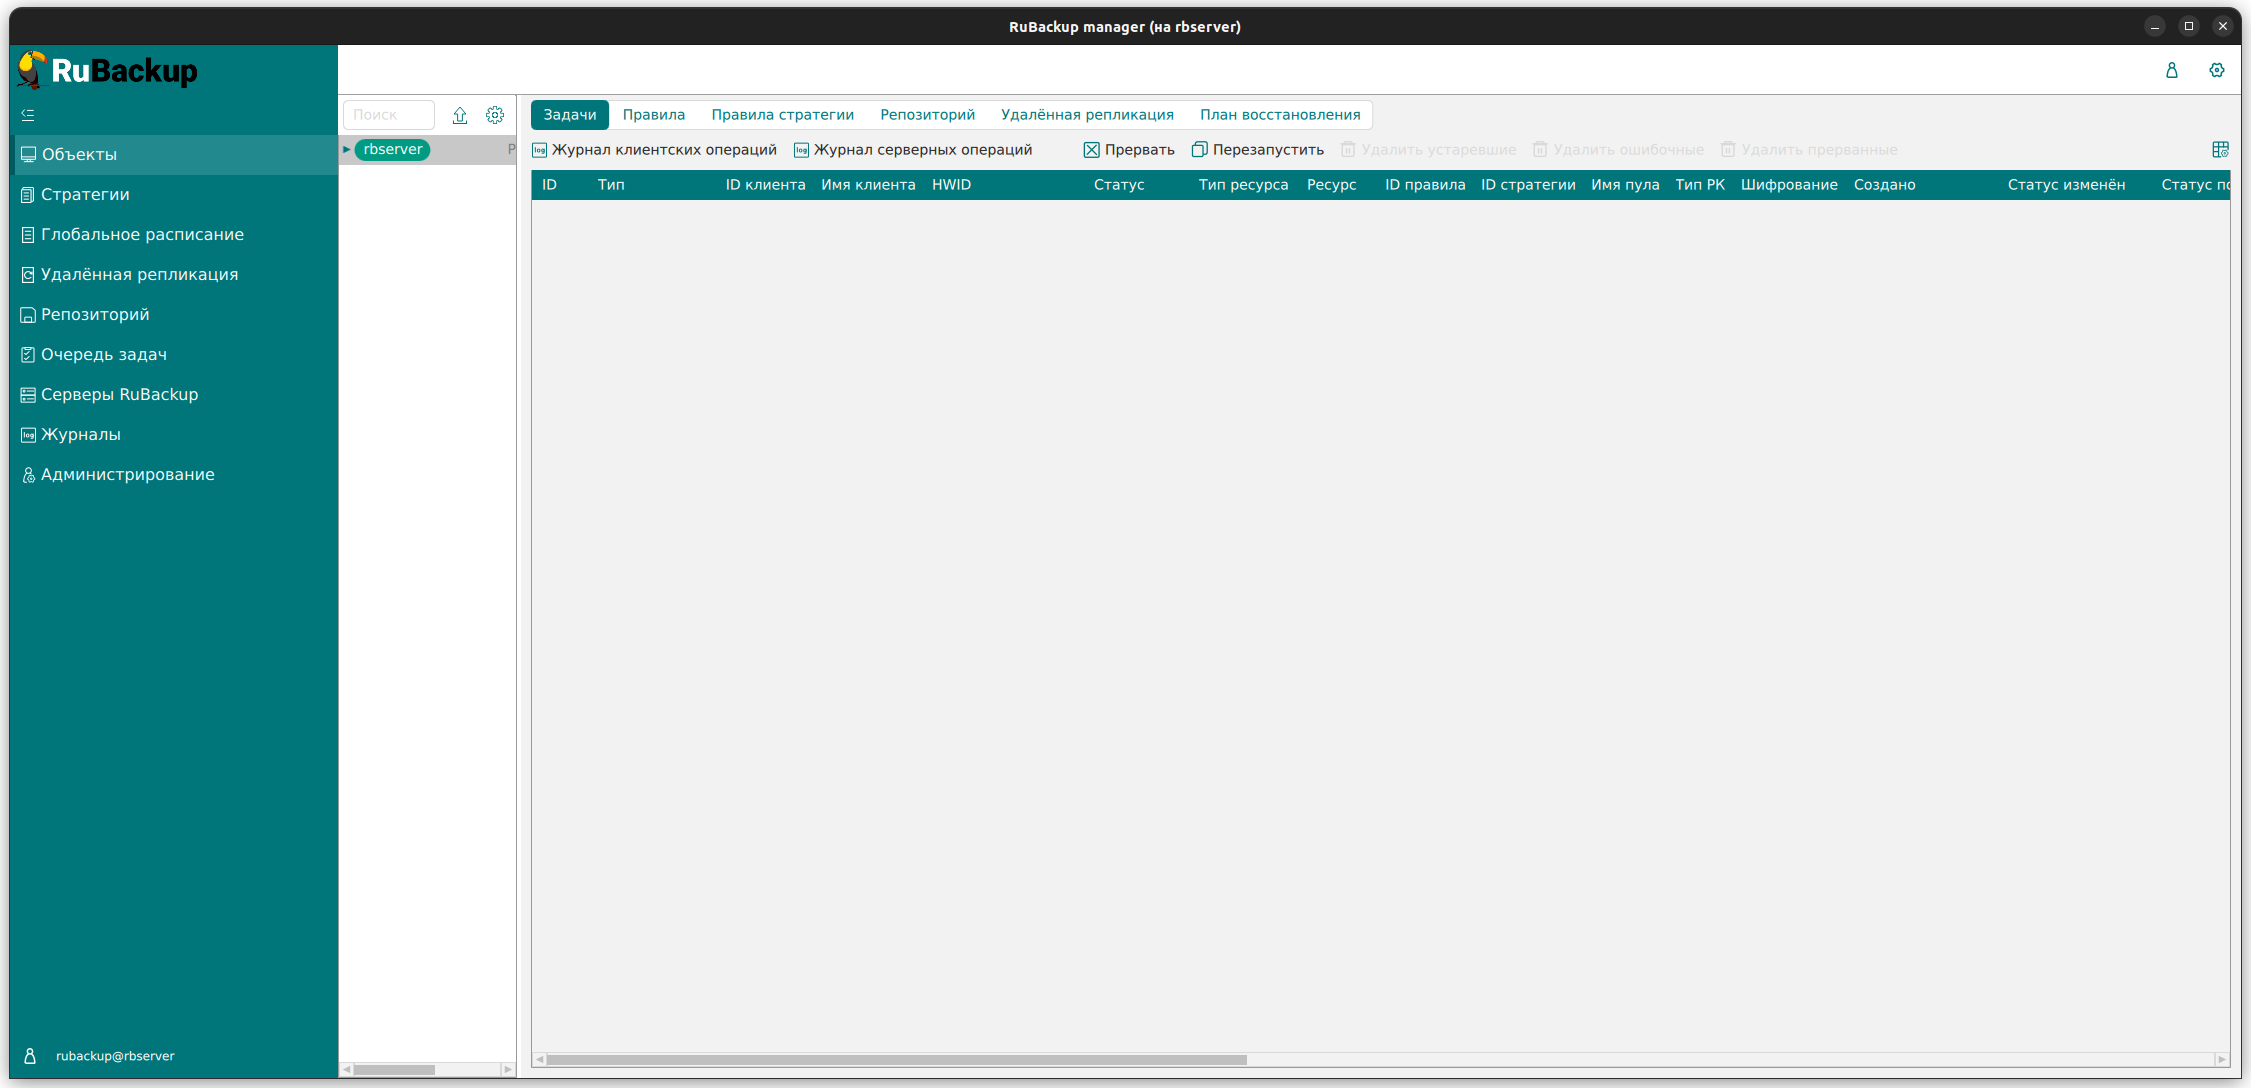Open Очередь задач in sidebar
The image size is (2251, 1088).
pyautogui.click(x=103, y=354)
